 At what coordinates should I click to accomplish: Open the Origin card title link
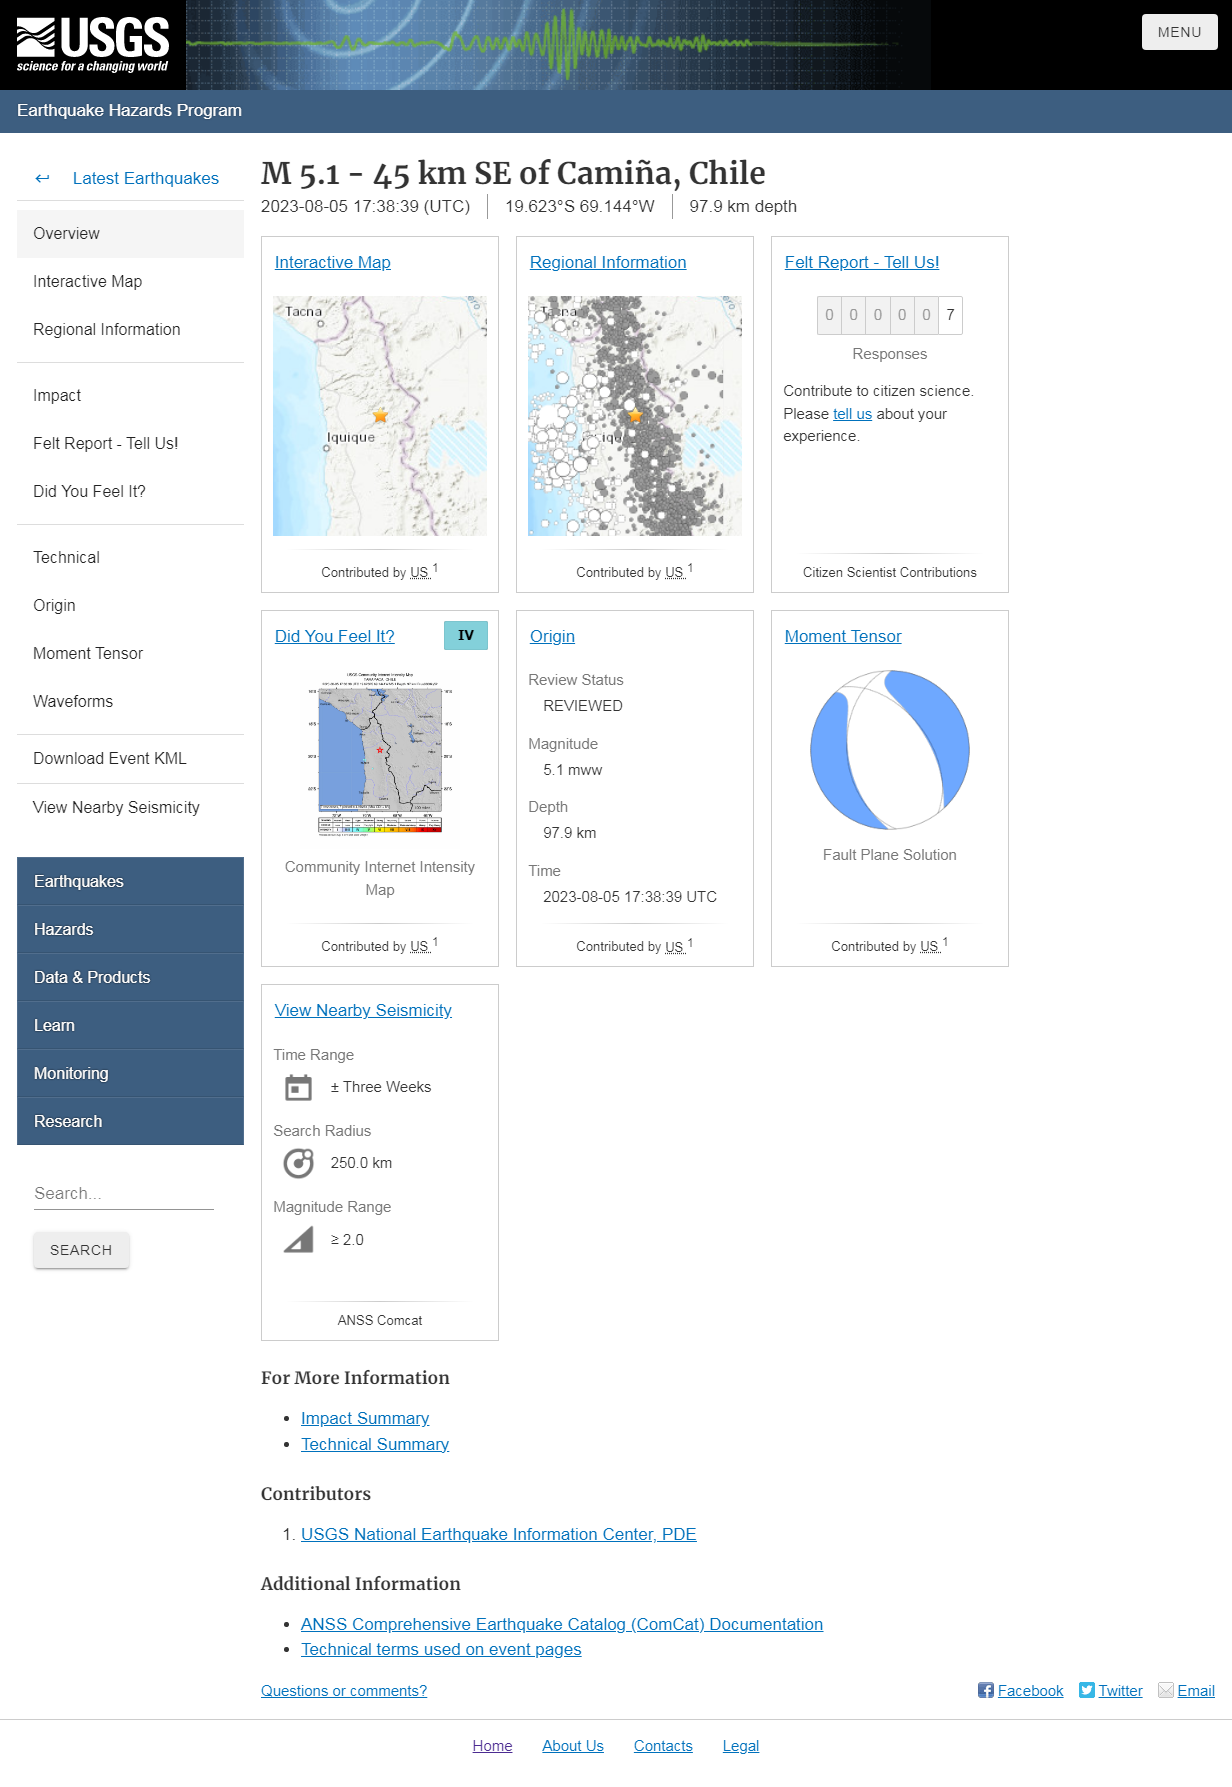click(552, 636)
